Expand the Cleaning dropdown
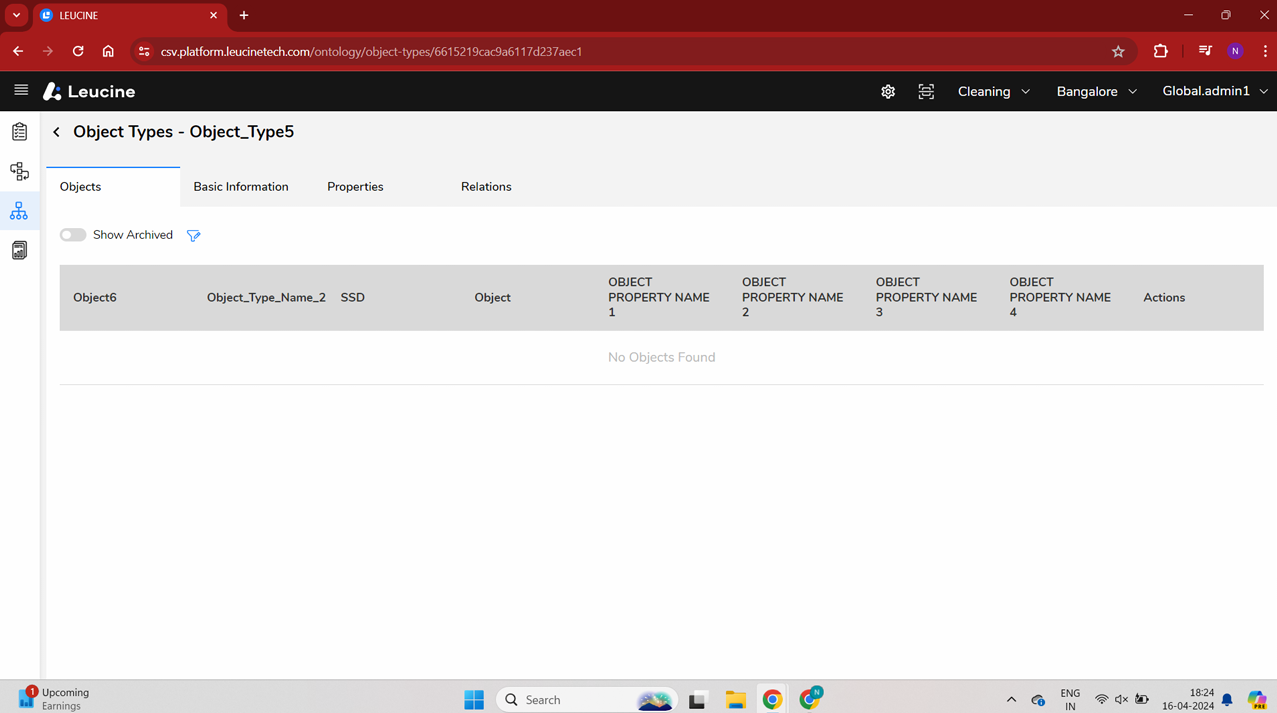1277x713 pixels. tap(993, 91)
